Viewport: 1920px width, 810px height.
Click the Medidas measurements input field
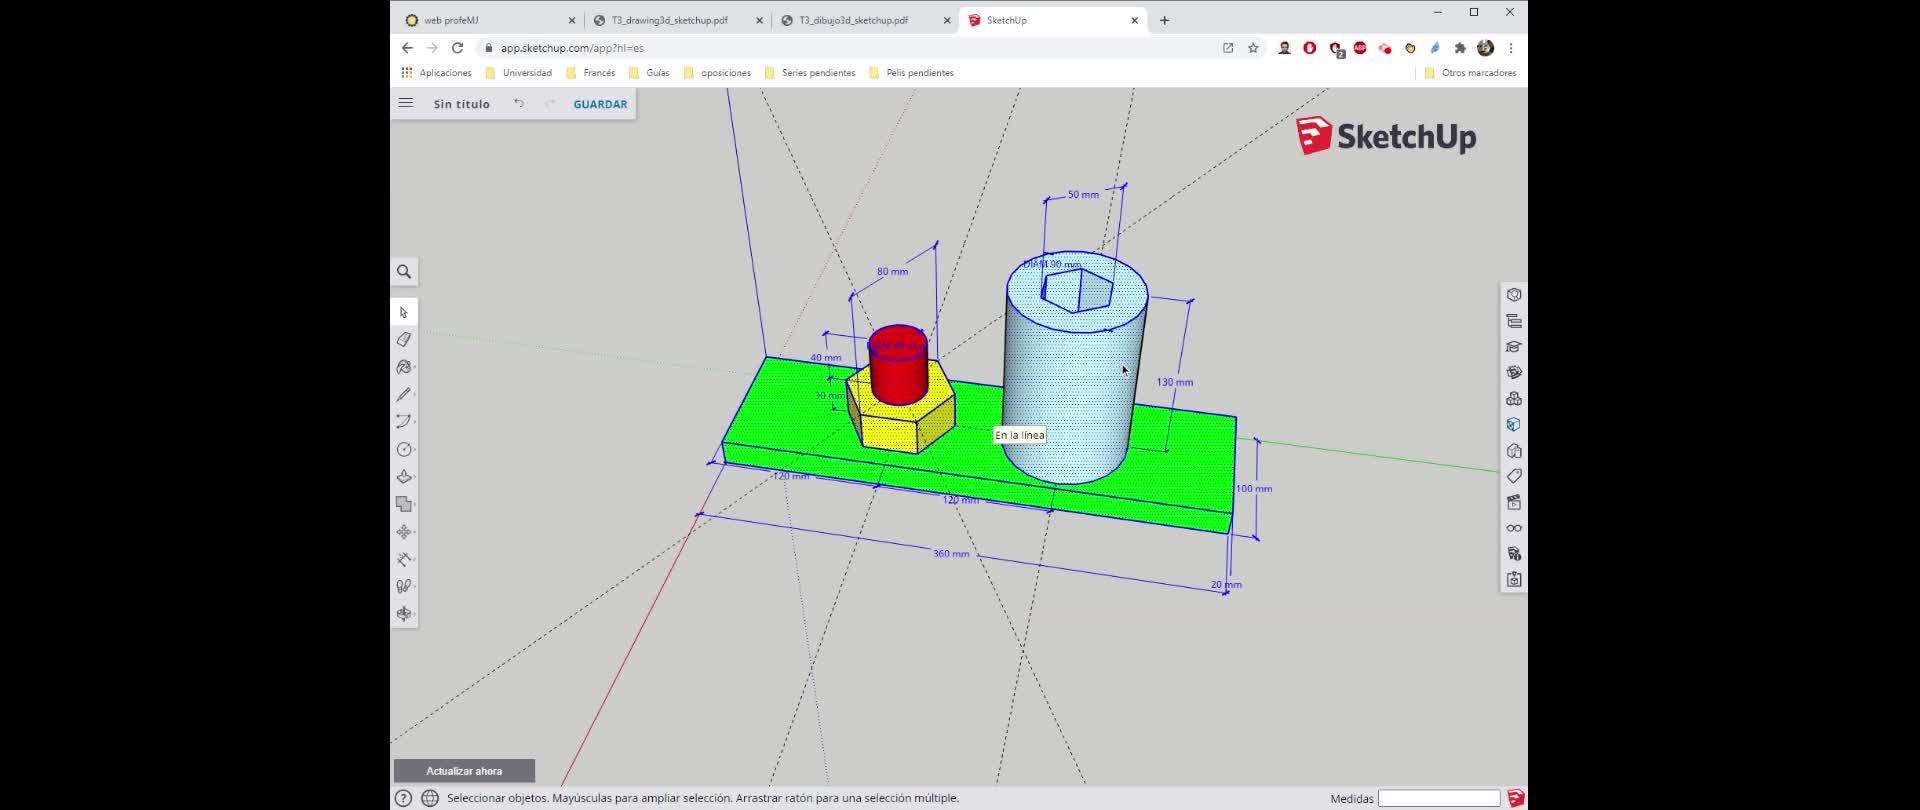[x=1438, y=798]
